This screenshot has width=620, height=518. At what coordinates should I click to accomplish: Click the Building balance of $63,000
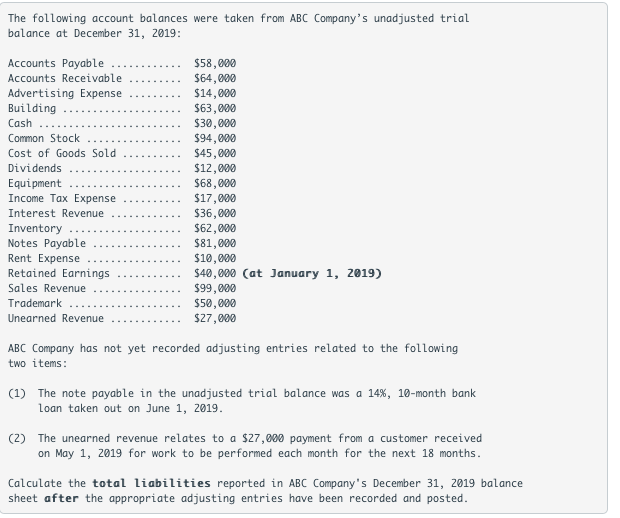click(214, 108)
